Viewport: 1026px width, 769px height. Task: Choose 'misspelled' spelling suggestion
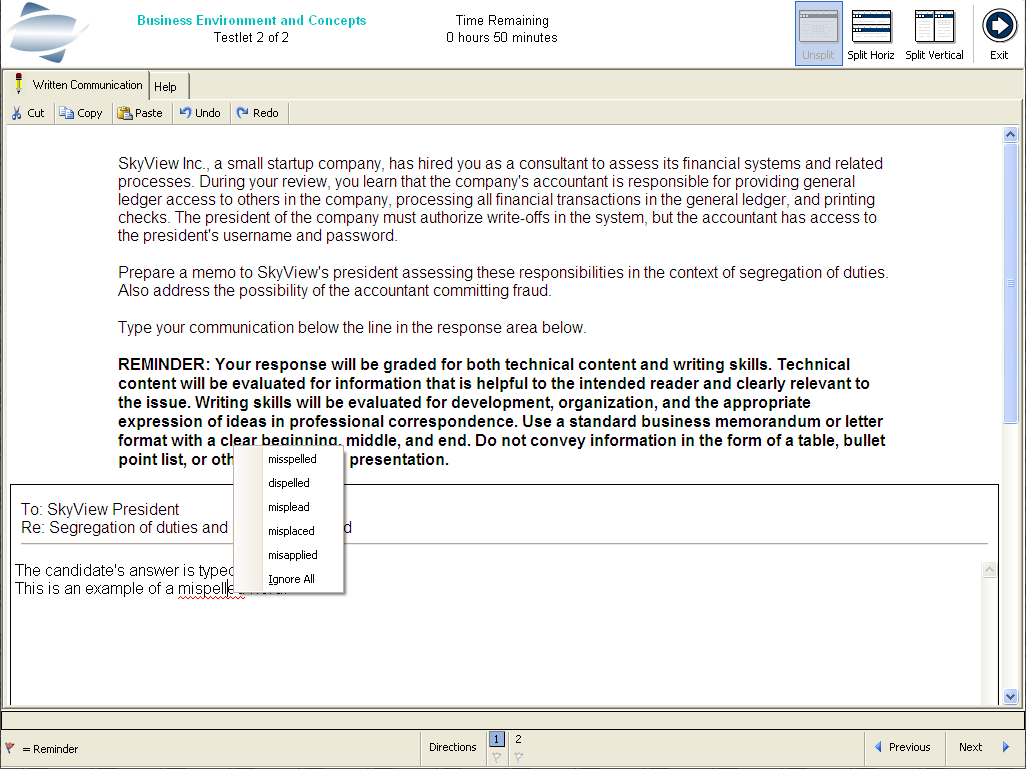pyautogui.click(x=292, y=459)
